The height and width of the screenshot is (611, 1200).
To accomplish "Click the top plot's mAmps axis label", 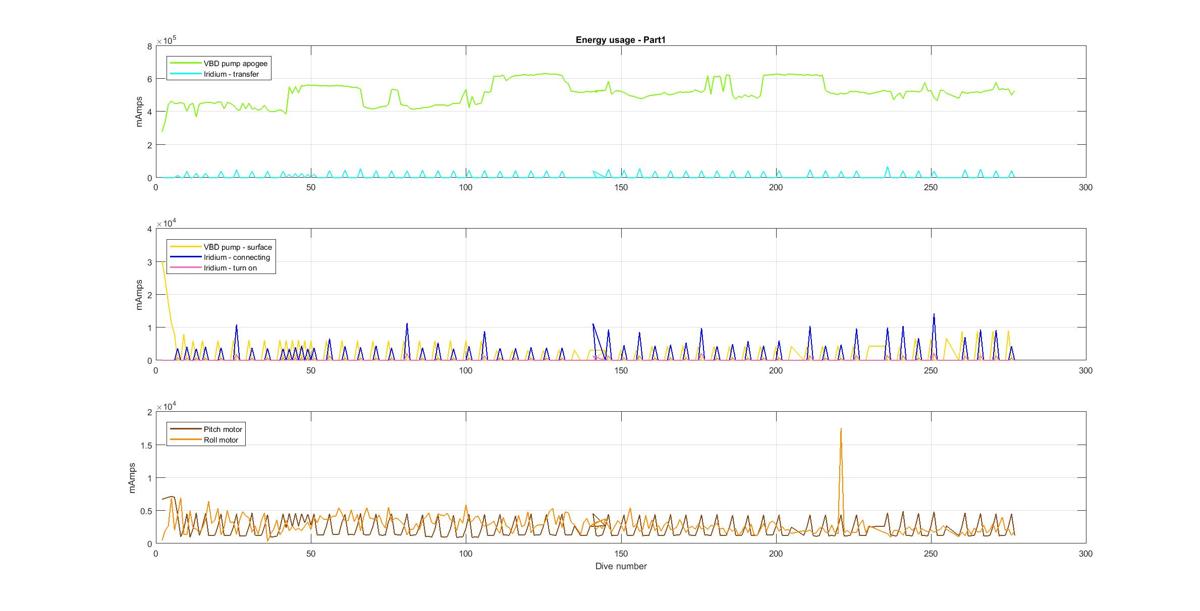I will click(141, 111).
